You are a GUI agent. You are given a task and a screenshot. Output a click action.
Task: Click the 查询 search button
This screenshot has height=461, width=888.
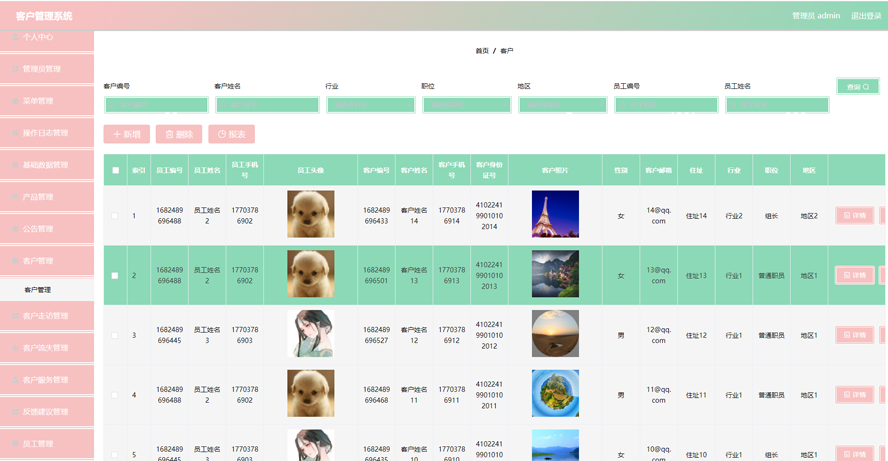click(x=858, y=87)
